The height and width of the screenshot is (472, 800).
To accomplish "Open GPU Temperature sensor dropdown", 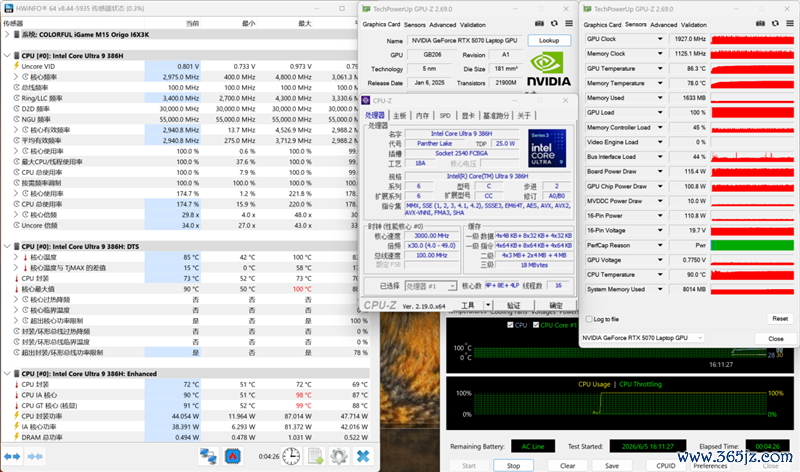I will [x=660, y=68].
